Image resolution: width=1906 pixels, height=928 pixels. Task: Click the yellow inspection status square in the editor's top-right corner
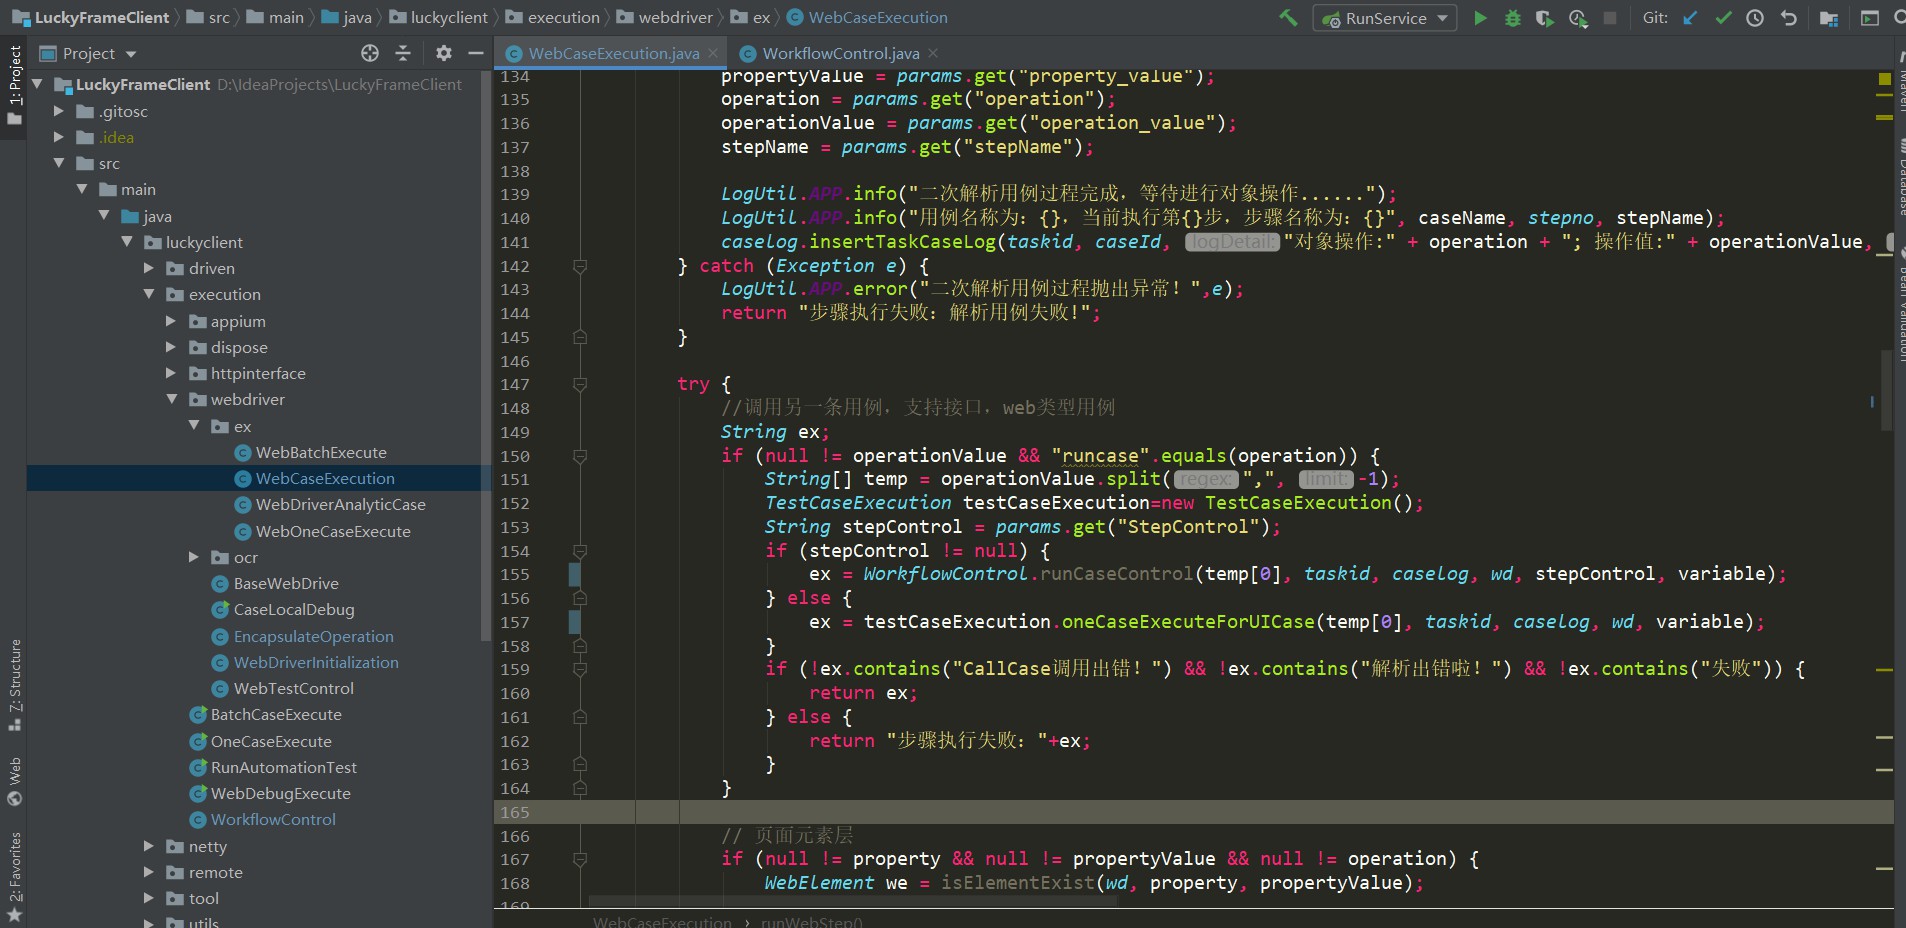[1885, 78]
